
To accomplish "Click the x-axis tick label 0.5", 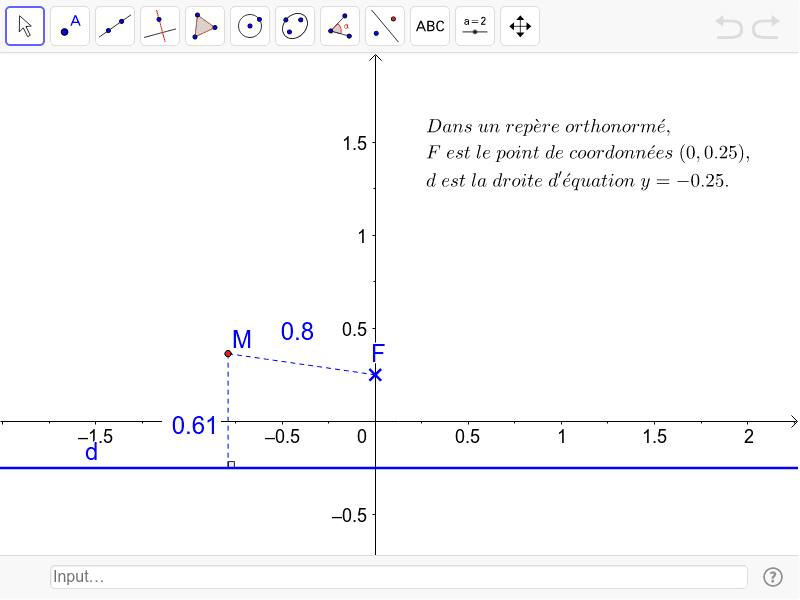I will tap(467, 437).
